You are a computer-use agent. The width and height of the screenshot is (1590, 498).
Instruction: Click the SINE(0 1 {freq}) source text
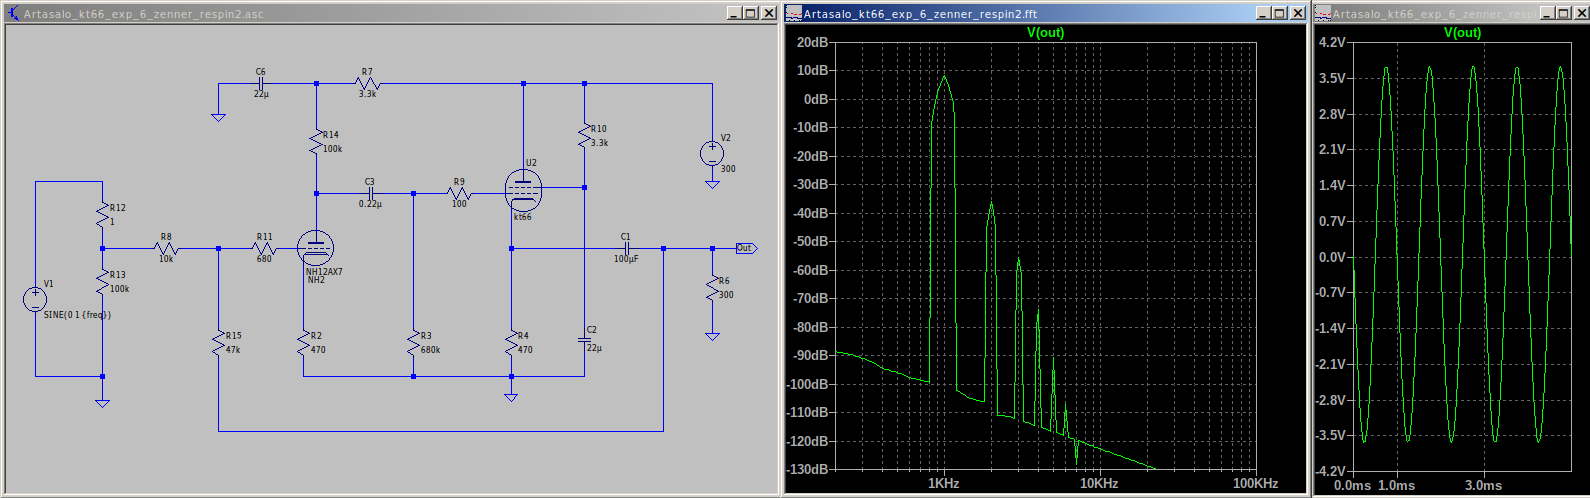pyautogui.click(x=77, y=314)
